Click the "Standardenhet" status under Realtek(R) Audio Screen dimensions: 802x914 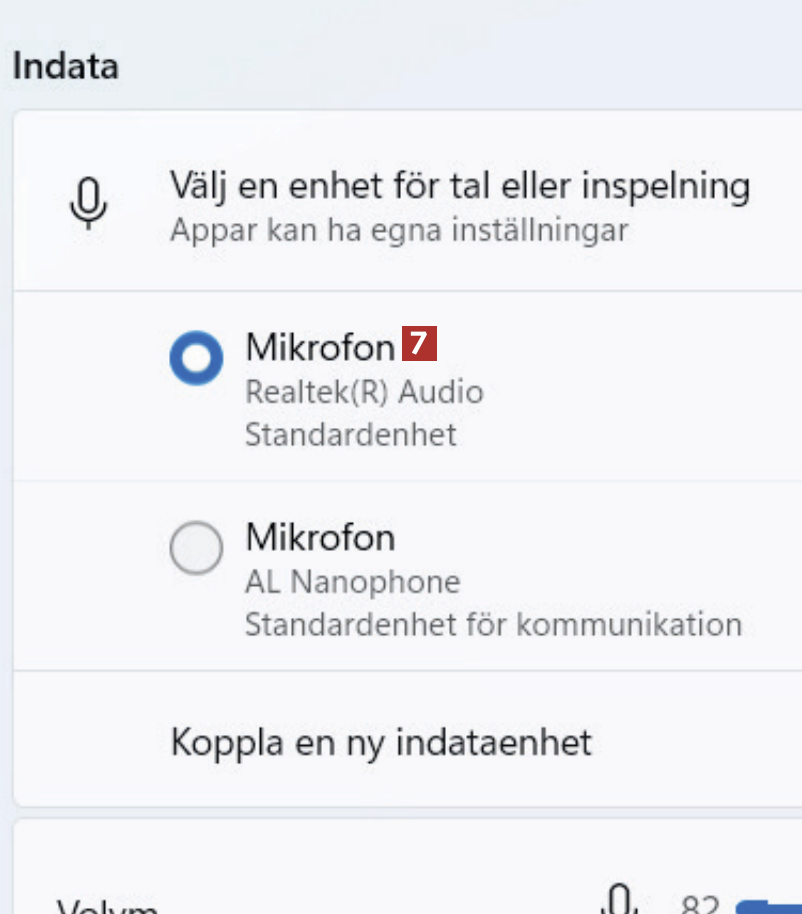350,435
